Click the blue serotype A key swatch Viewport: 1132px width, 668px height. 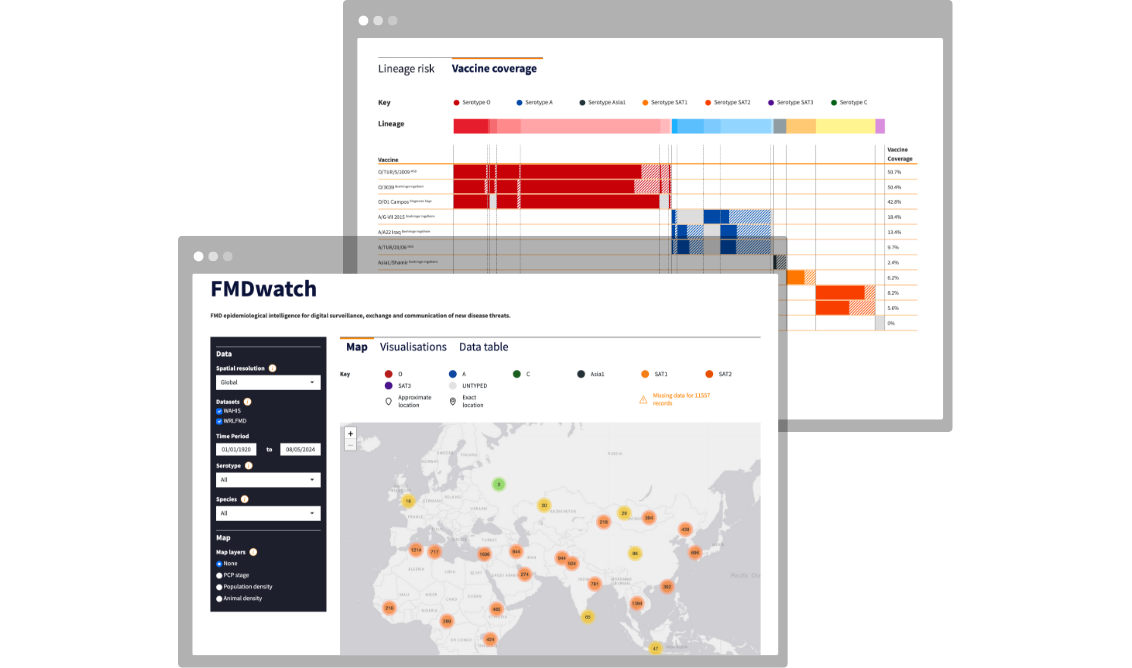click(x=453, y=374)
